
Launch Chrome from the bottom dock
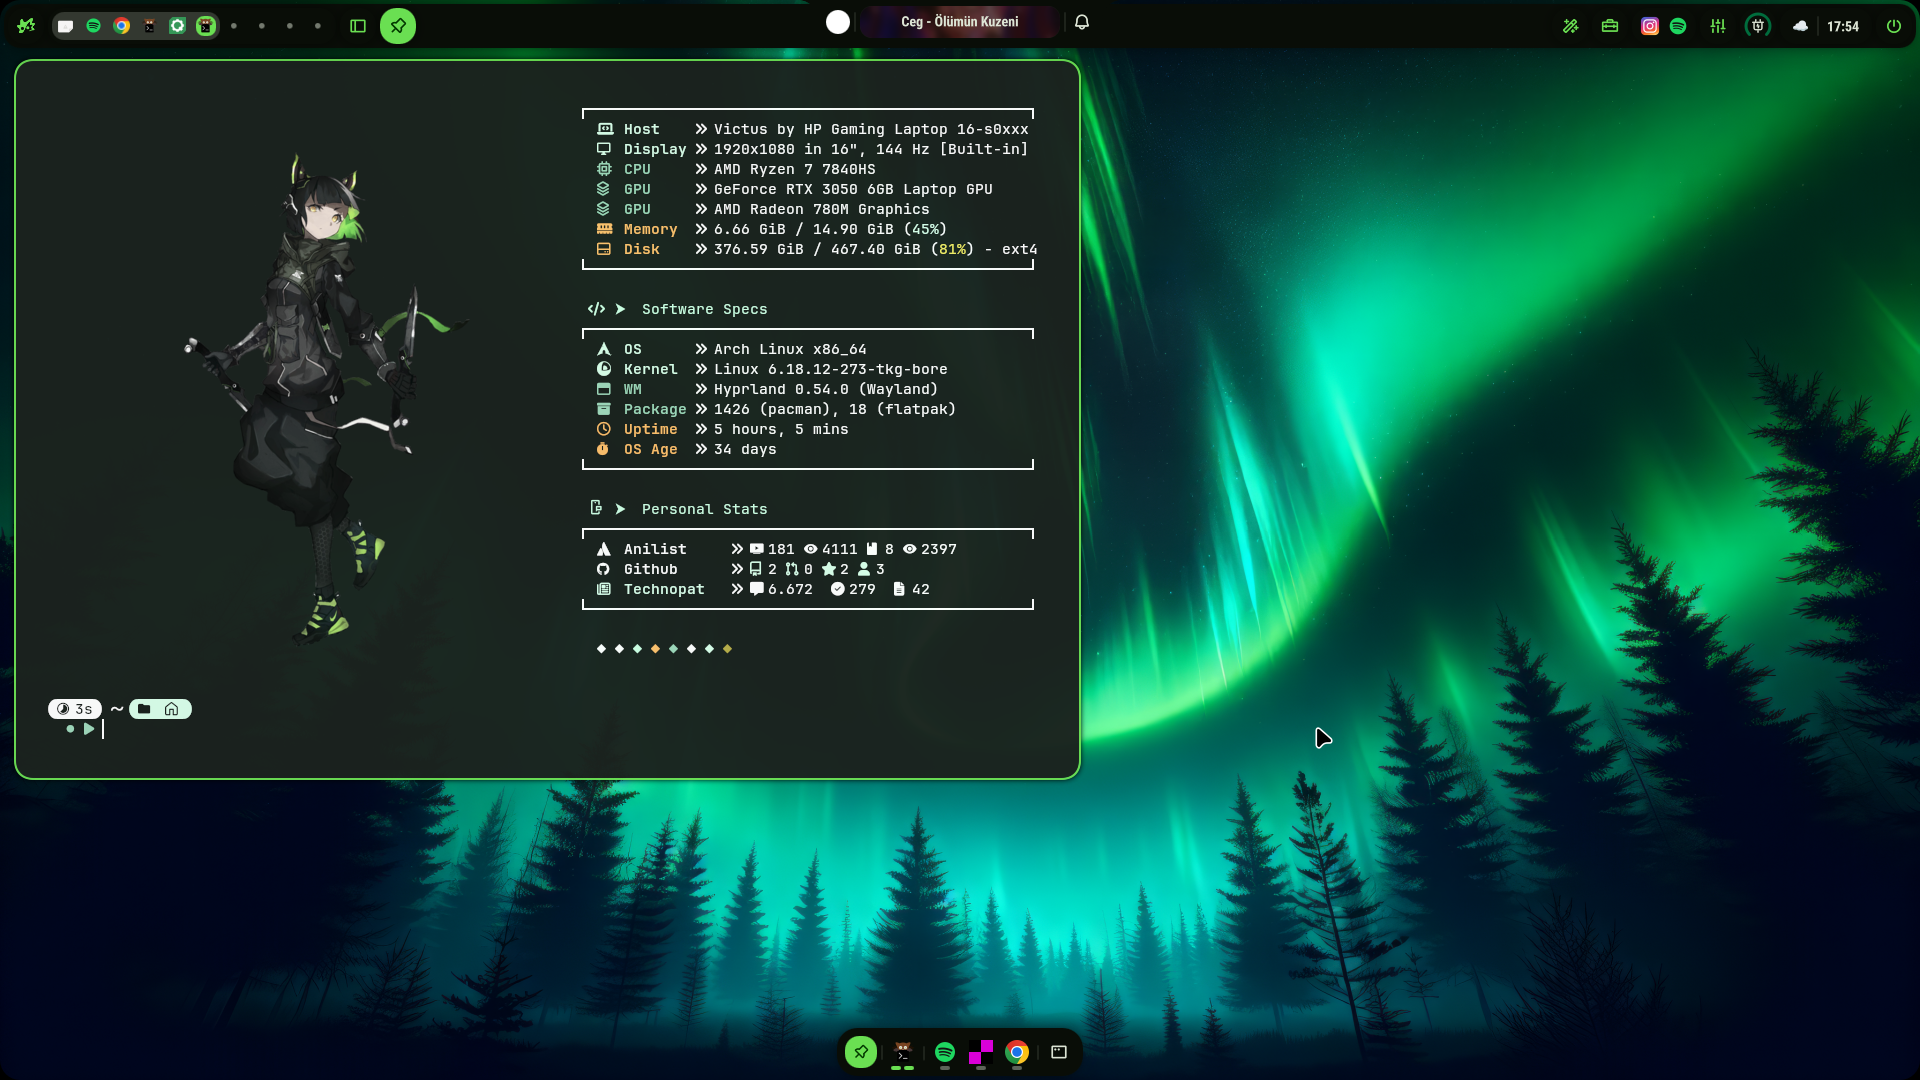1017,1052
